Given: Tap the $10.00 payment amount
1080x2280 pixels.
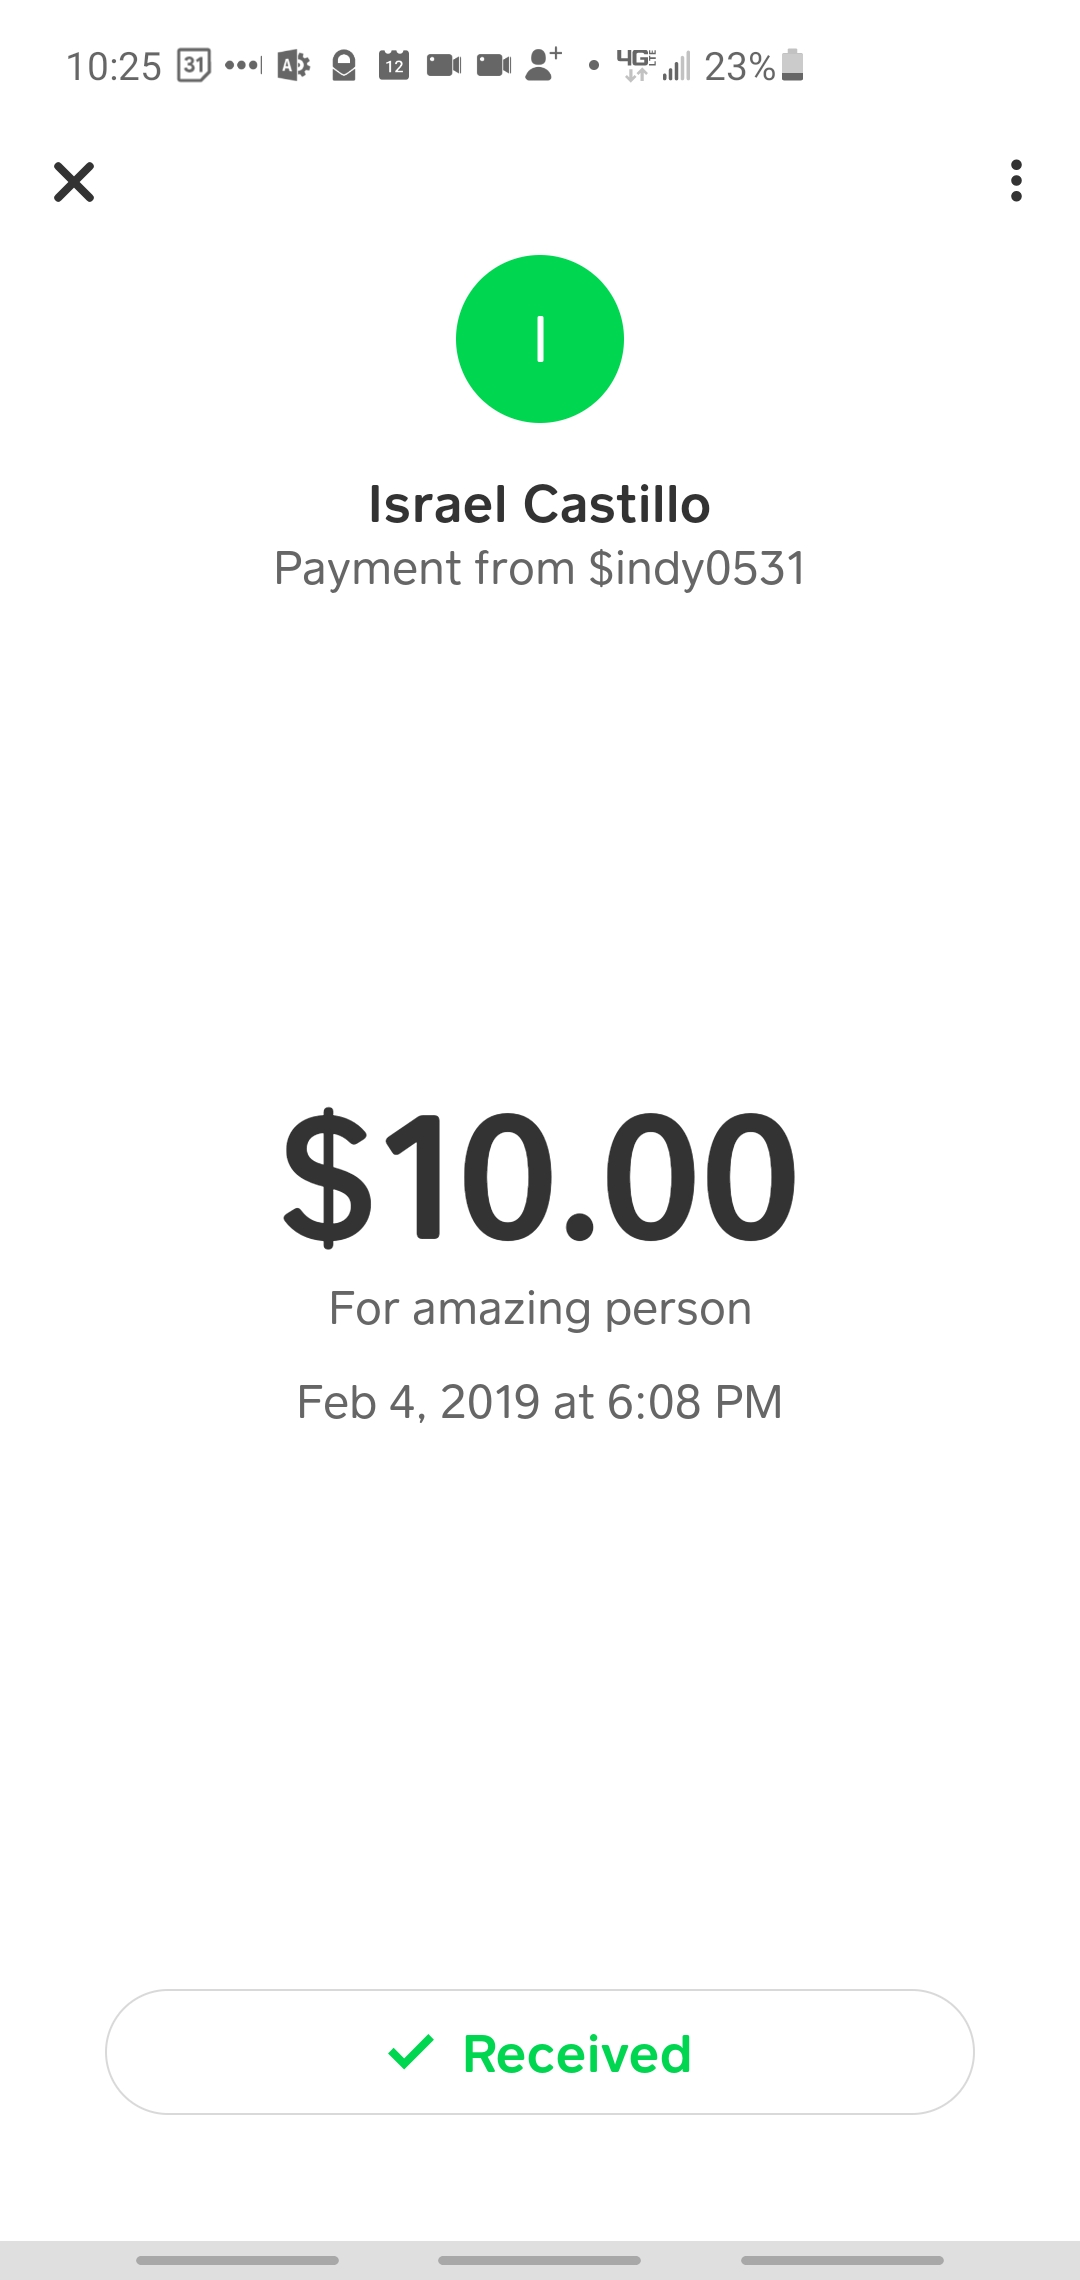Looking at the screenshot, I should point(540,1177).
